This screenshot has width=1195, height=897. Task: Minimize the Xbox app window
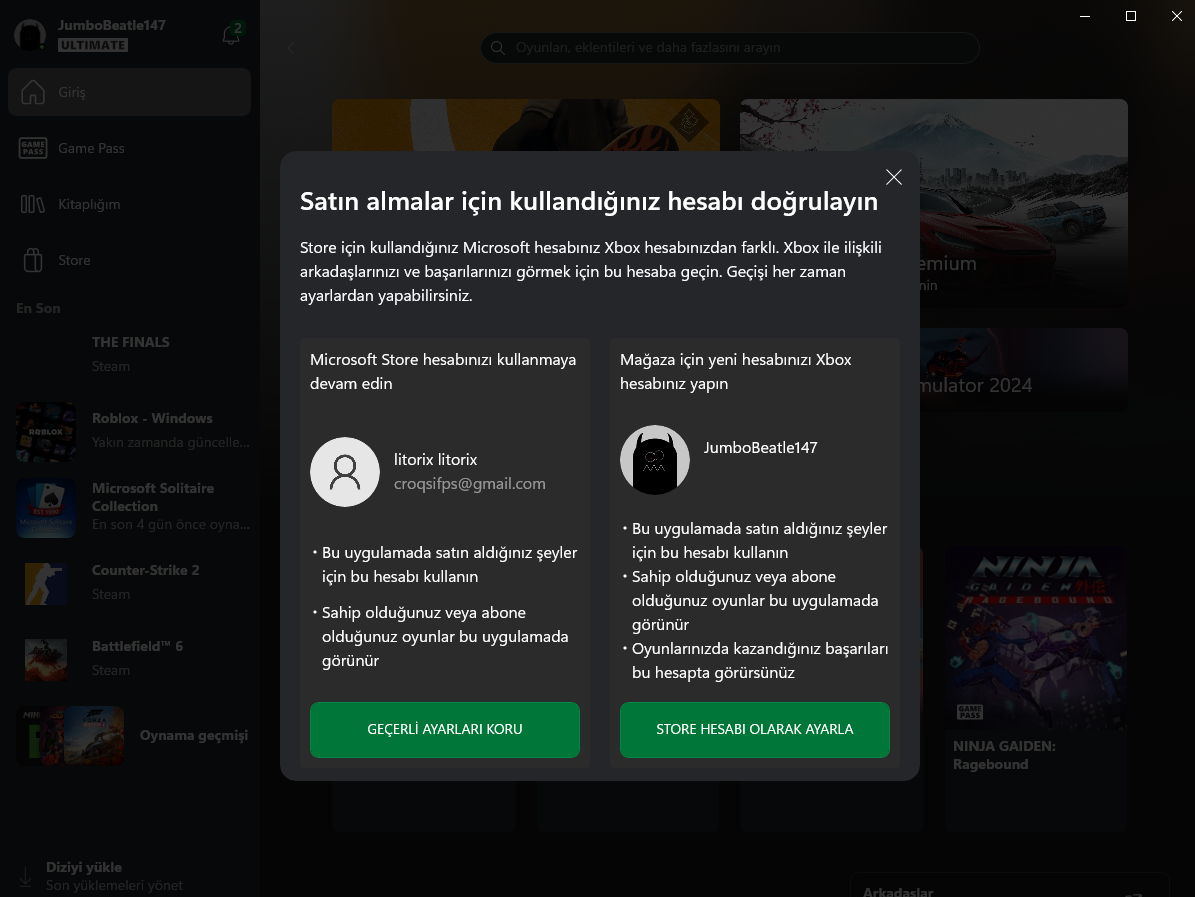(1085, 16)
